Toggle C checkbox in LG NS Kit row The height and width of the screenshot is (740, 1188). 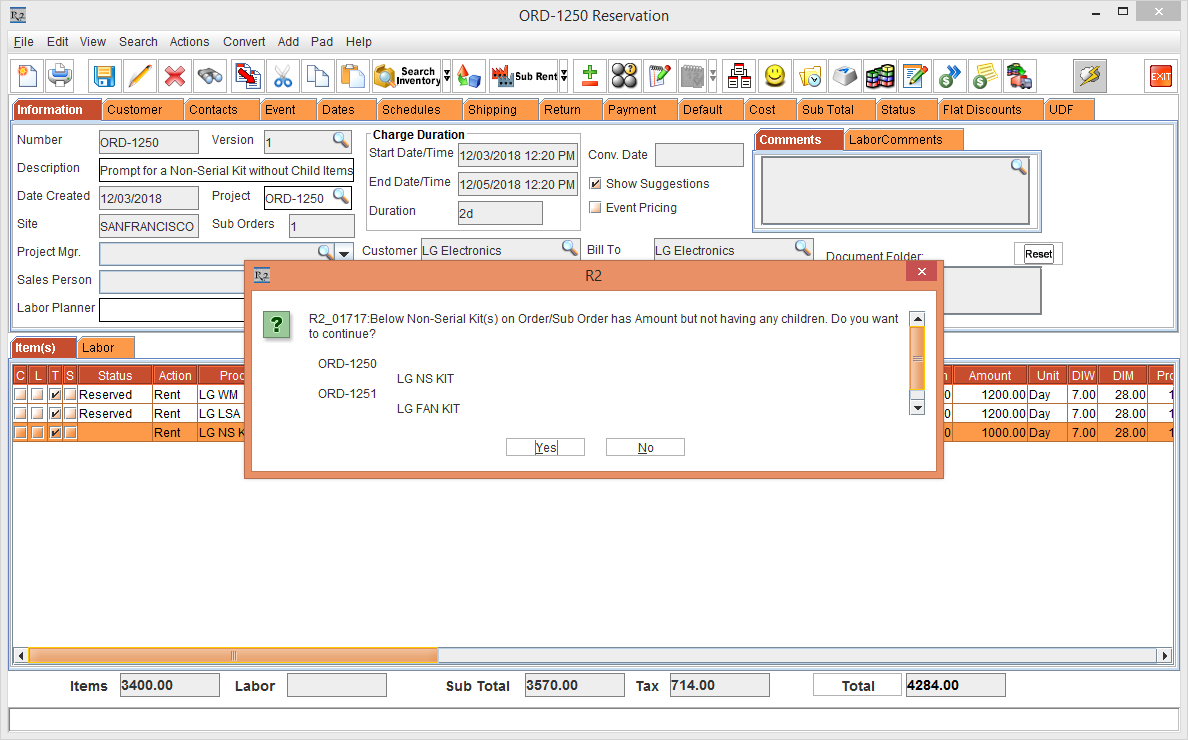[x=20, y=432]
